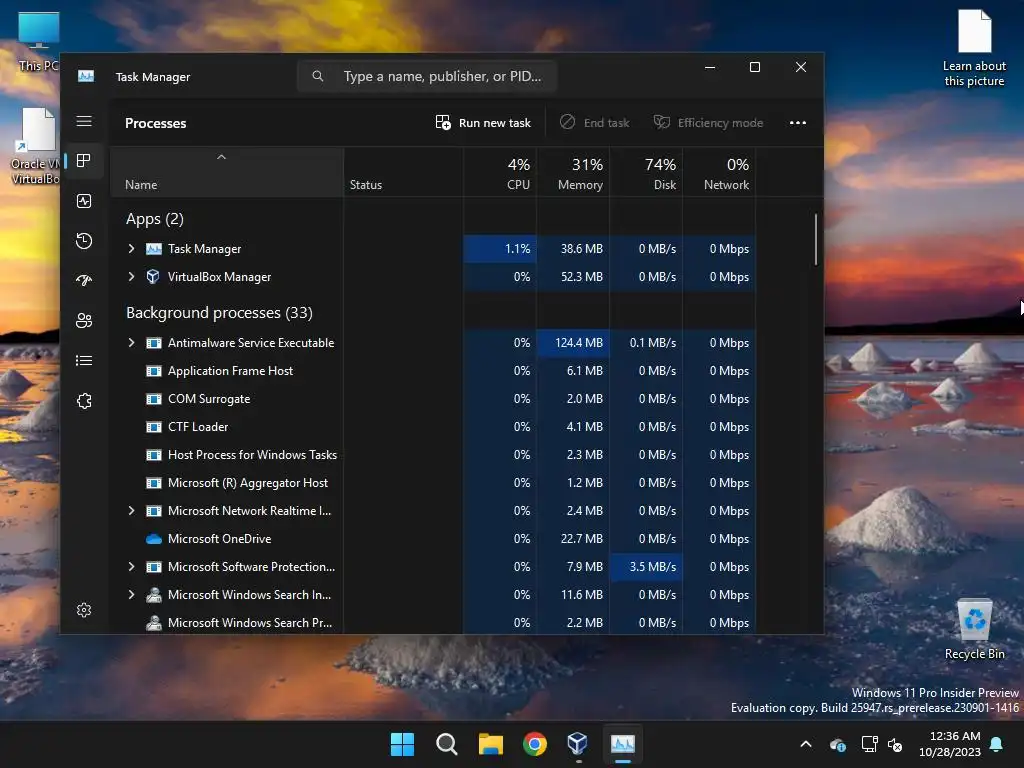The height and width of the screenshot is (768, 1024).
Task: Open Task Manager Settings gear icon
Action: pos(84,610)
